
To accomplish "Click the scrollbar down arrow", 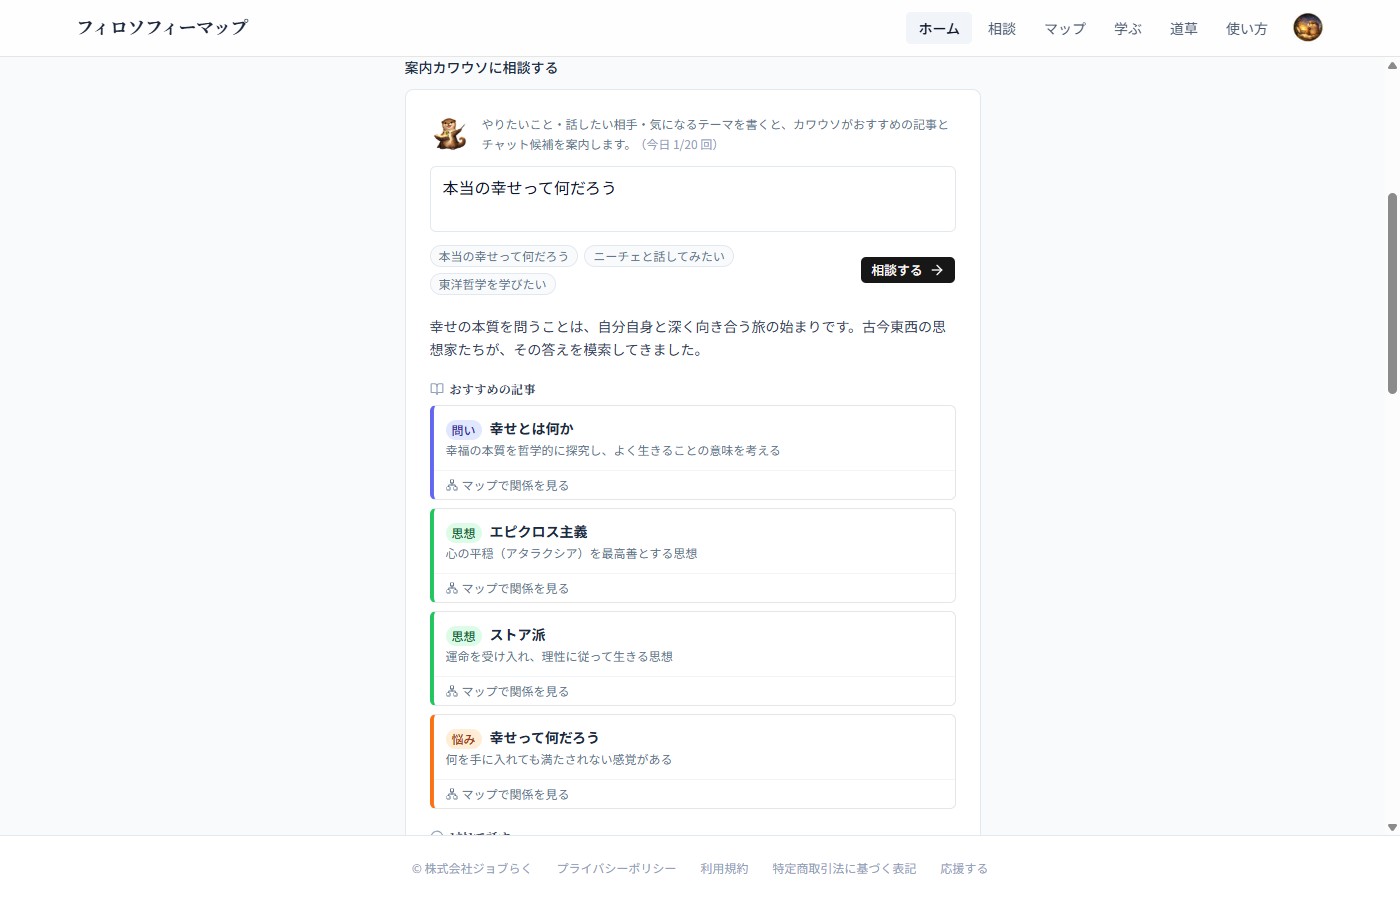I will point(1392,827).
